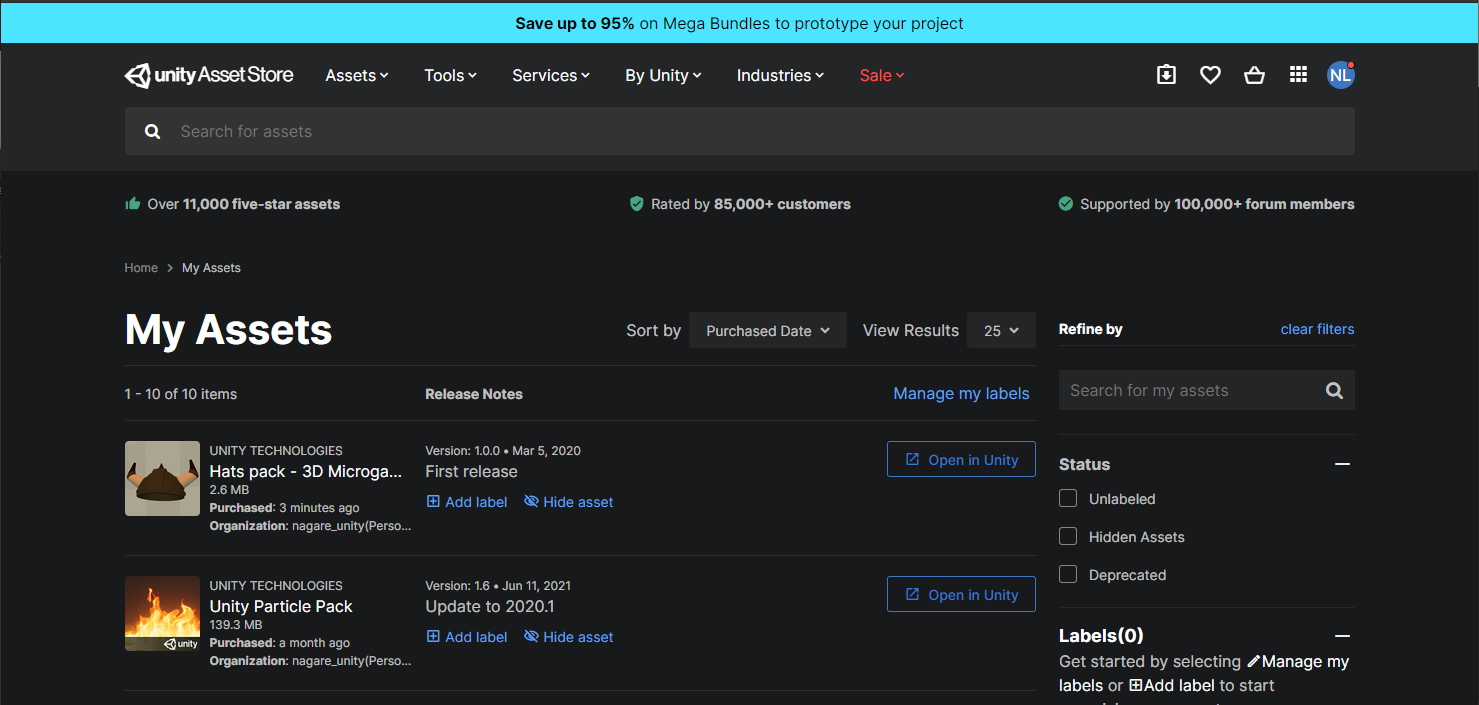
Task: Open the Assets menu dropdown
Action: (x=357, y=75)
